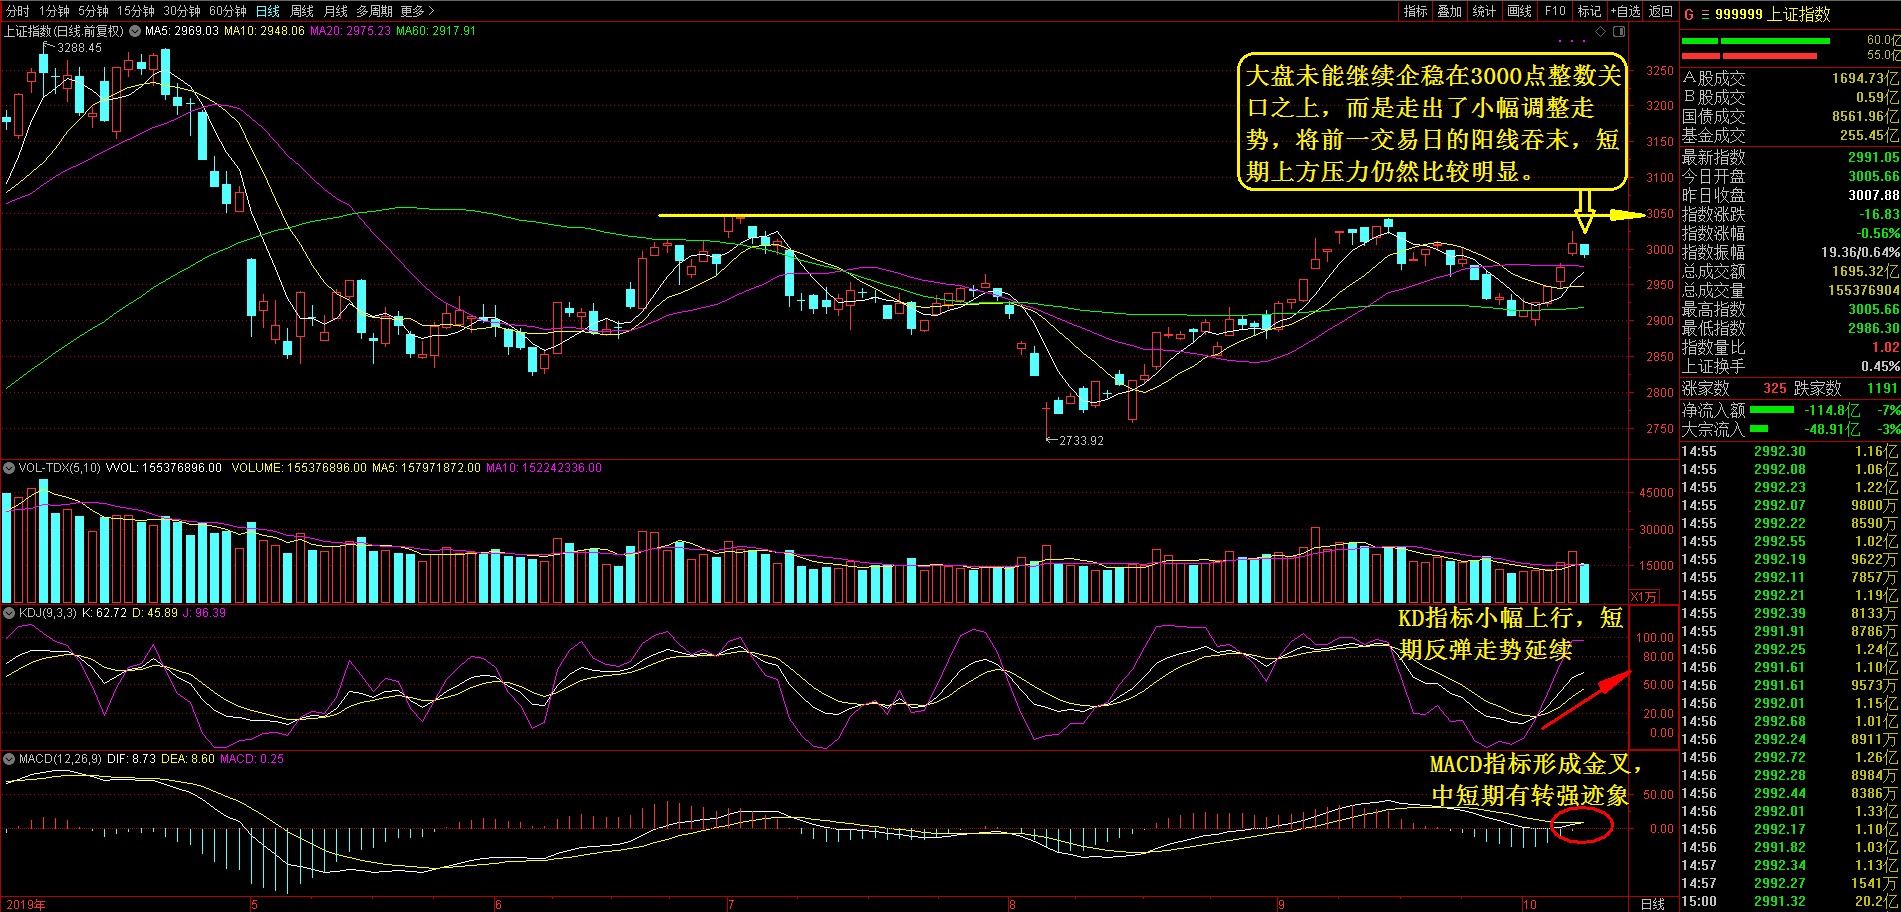This screenshot has width=1901, height=912.
Task: Switch to the 周线 weekly chart
Action: [x=302, y=11]
